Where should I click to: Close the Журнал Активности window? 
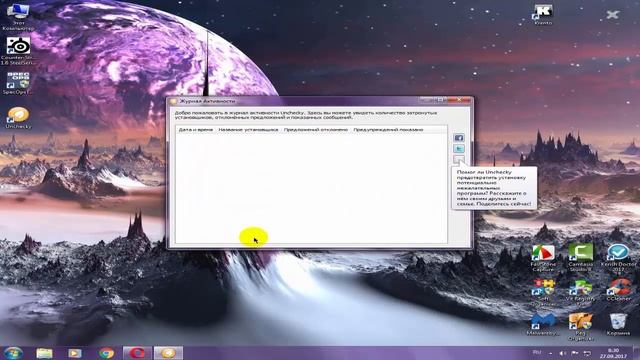[x=459, y=100]
